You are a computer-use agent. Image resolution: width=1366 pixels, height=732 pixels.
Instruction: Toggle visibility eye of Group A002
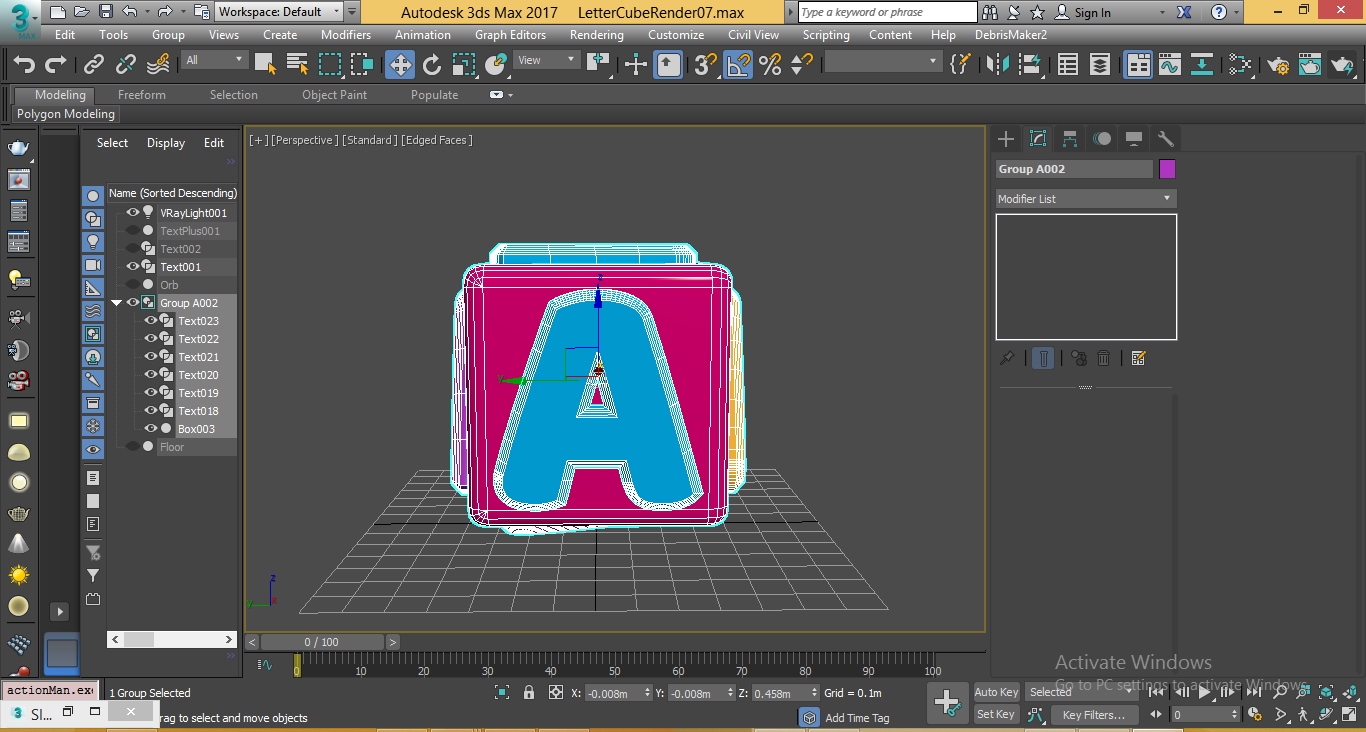tap(132, 303)
